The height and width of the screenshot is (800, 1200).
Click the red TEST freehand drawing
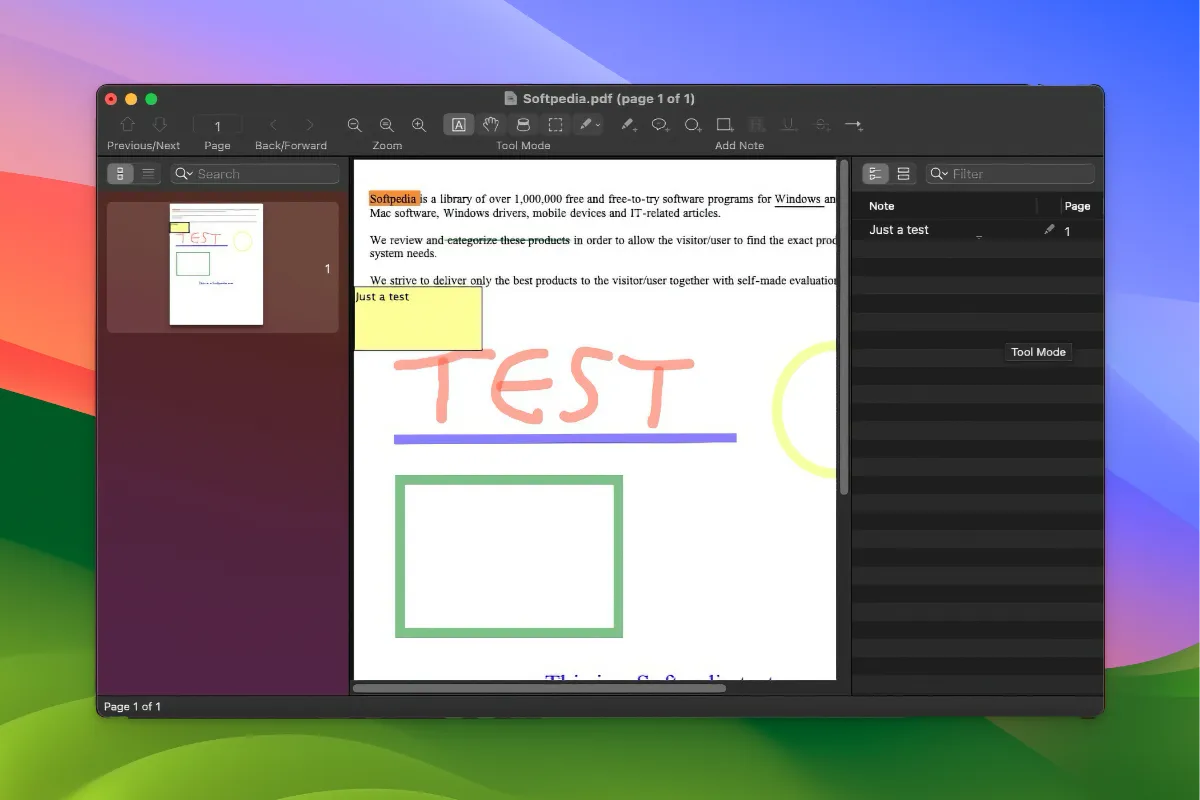pos(543,388)
